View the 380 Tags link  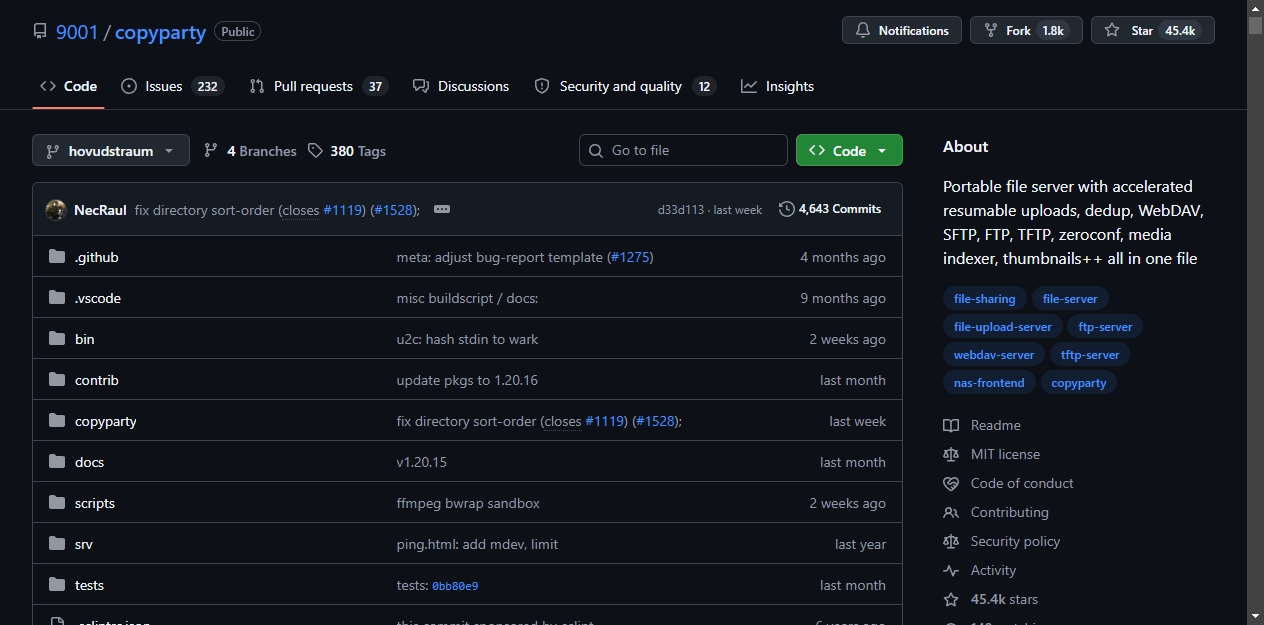click(x=347, y=151)
